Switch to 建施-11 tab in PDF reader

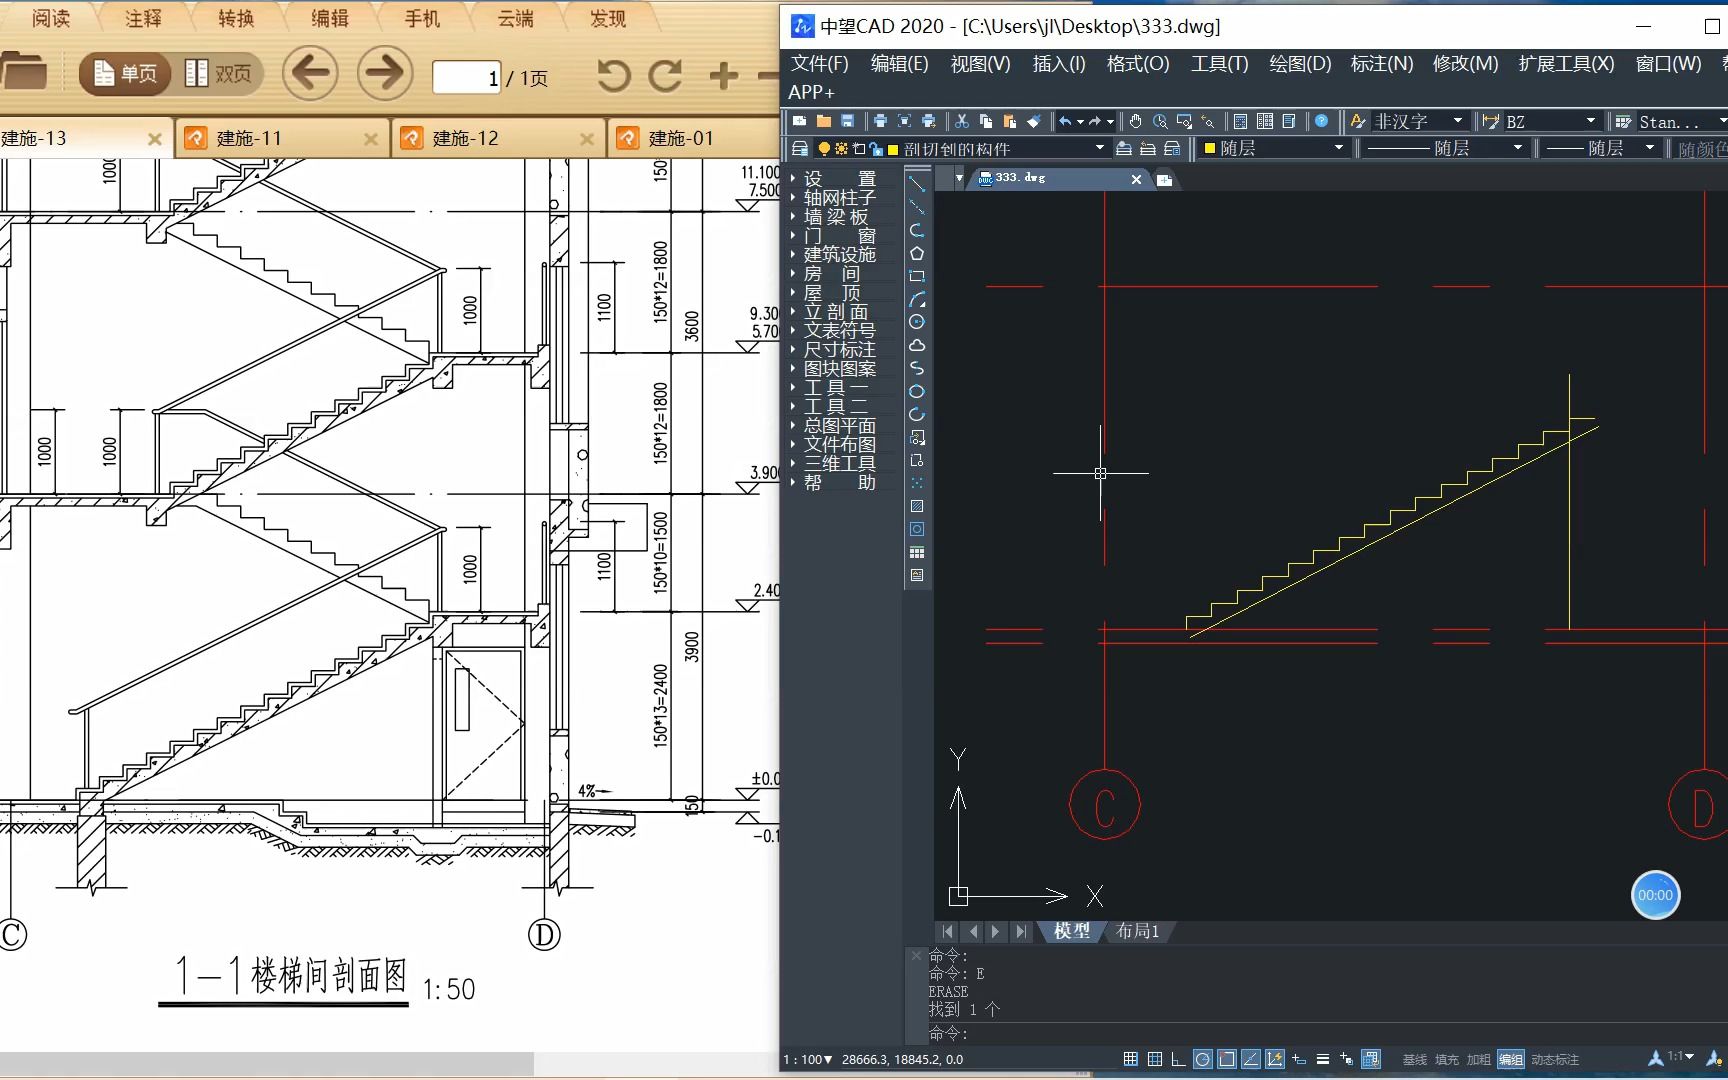point(282,138)
